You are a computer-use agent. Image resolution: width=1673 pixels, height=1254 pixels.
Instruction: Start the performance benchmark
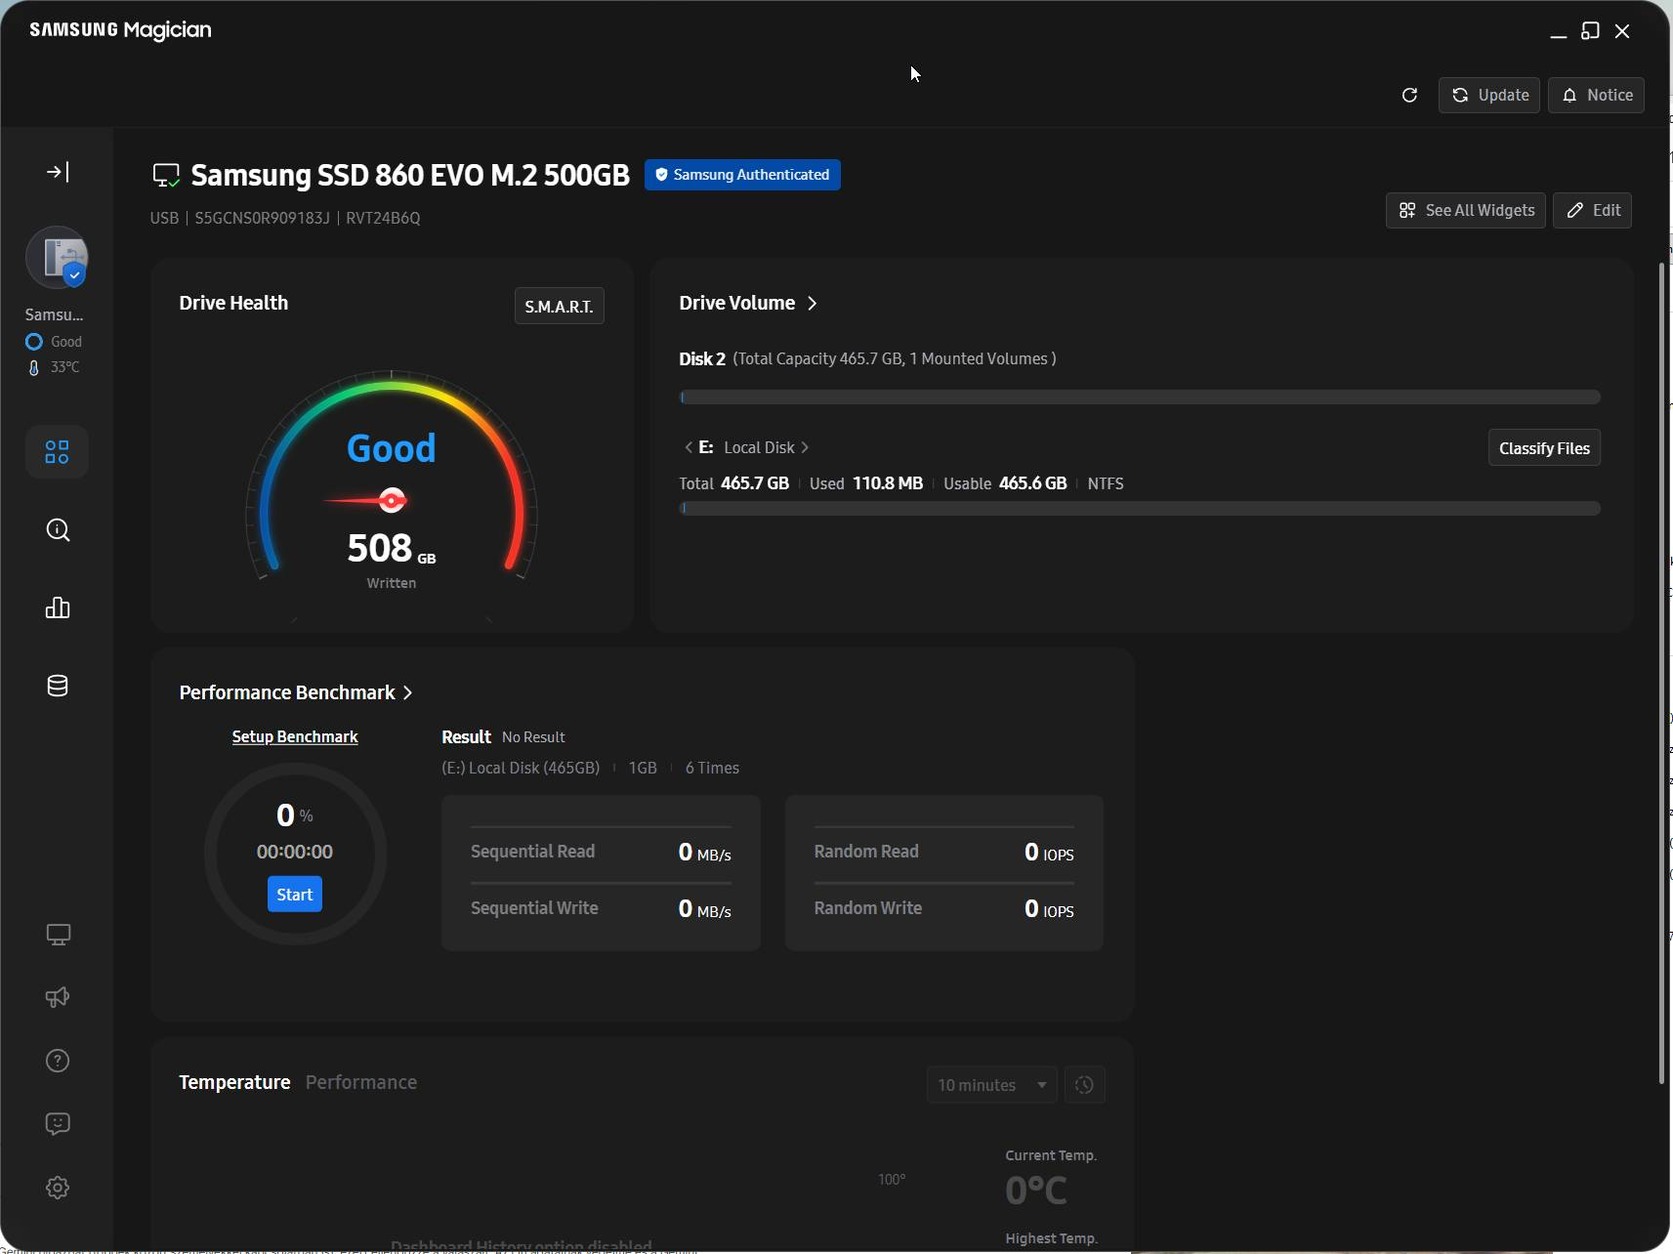pos(295,894)
